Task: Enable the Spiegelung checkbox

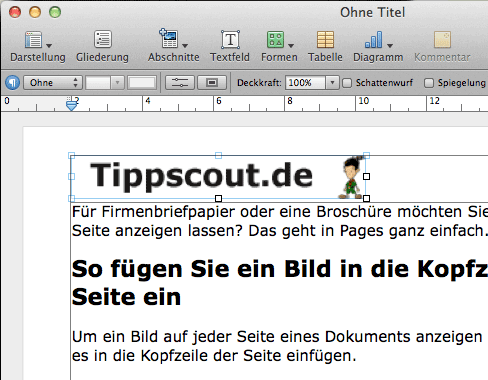Action: click(x=429, y=83)
